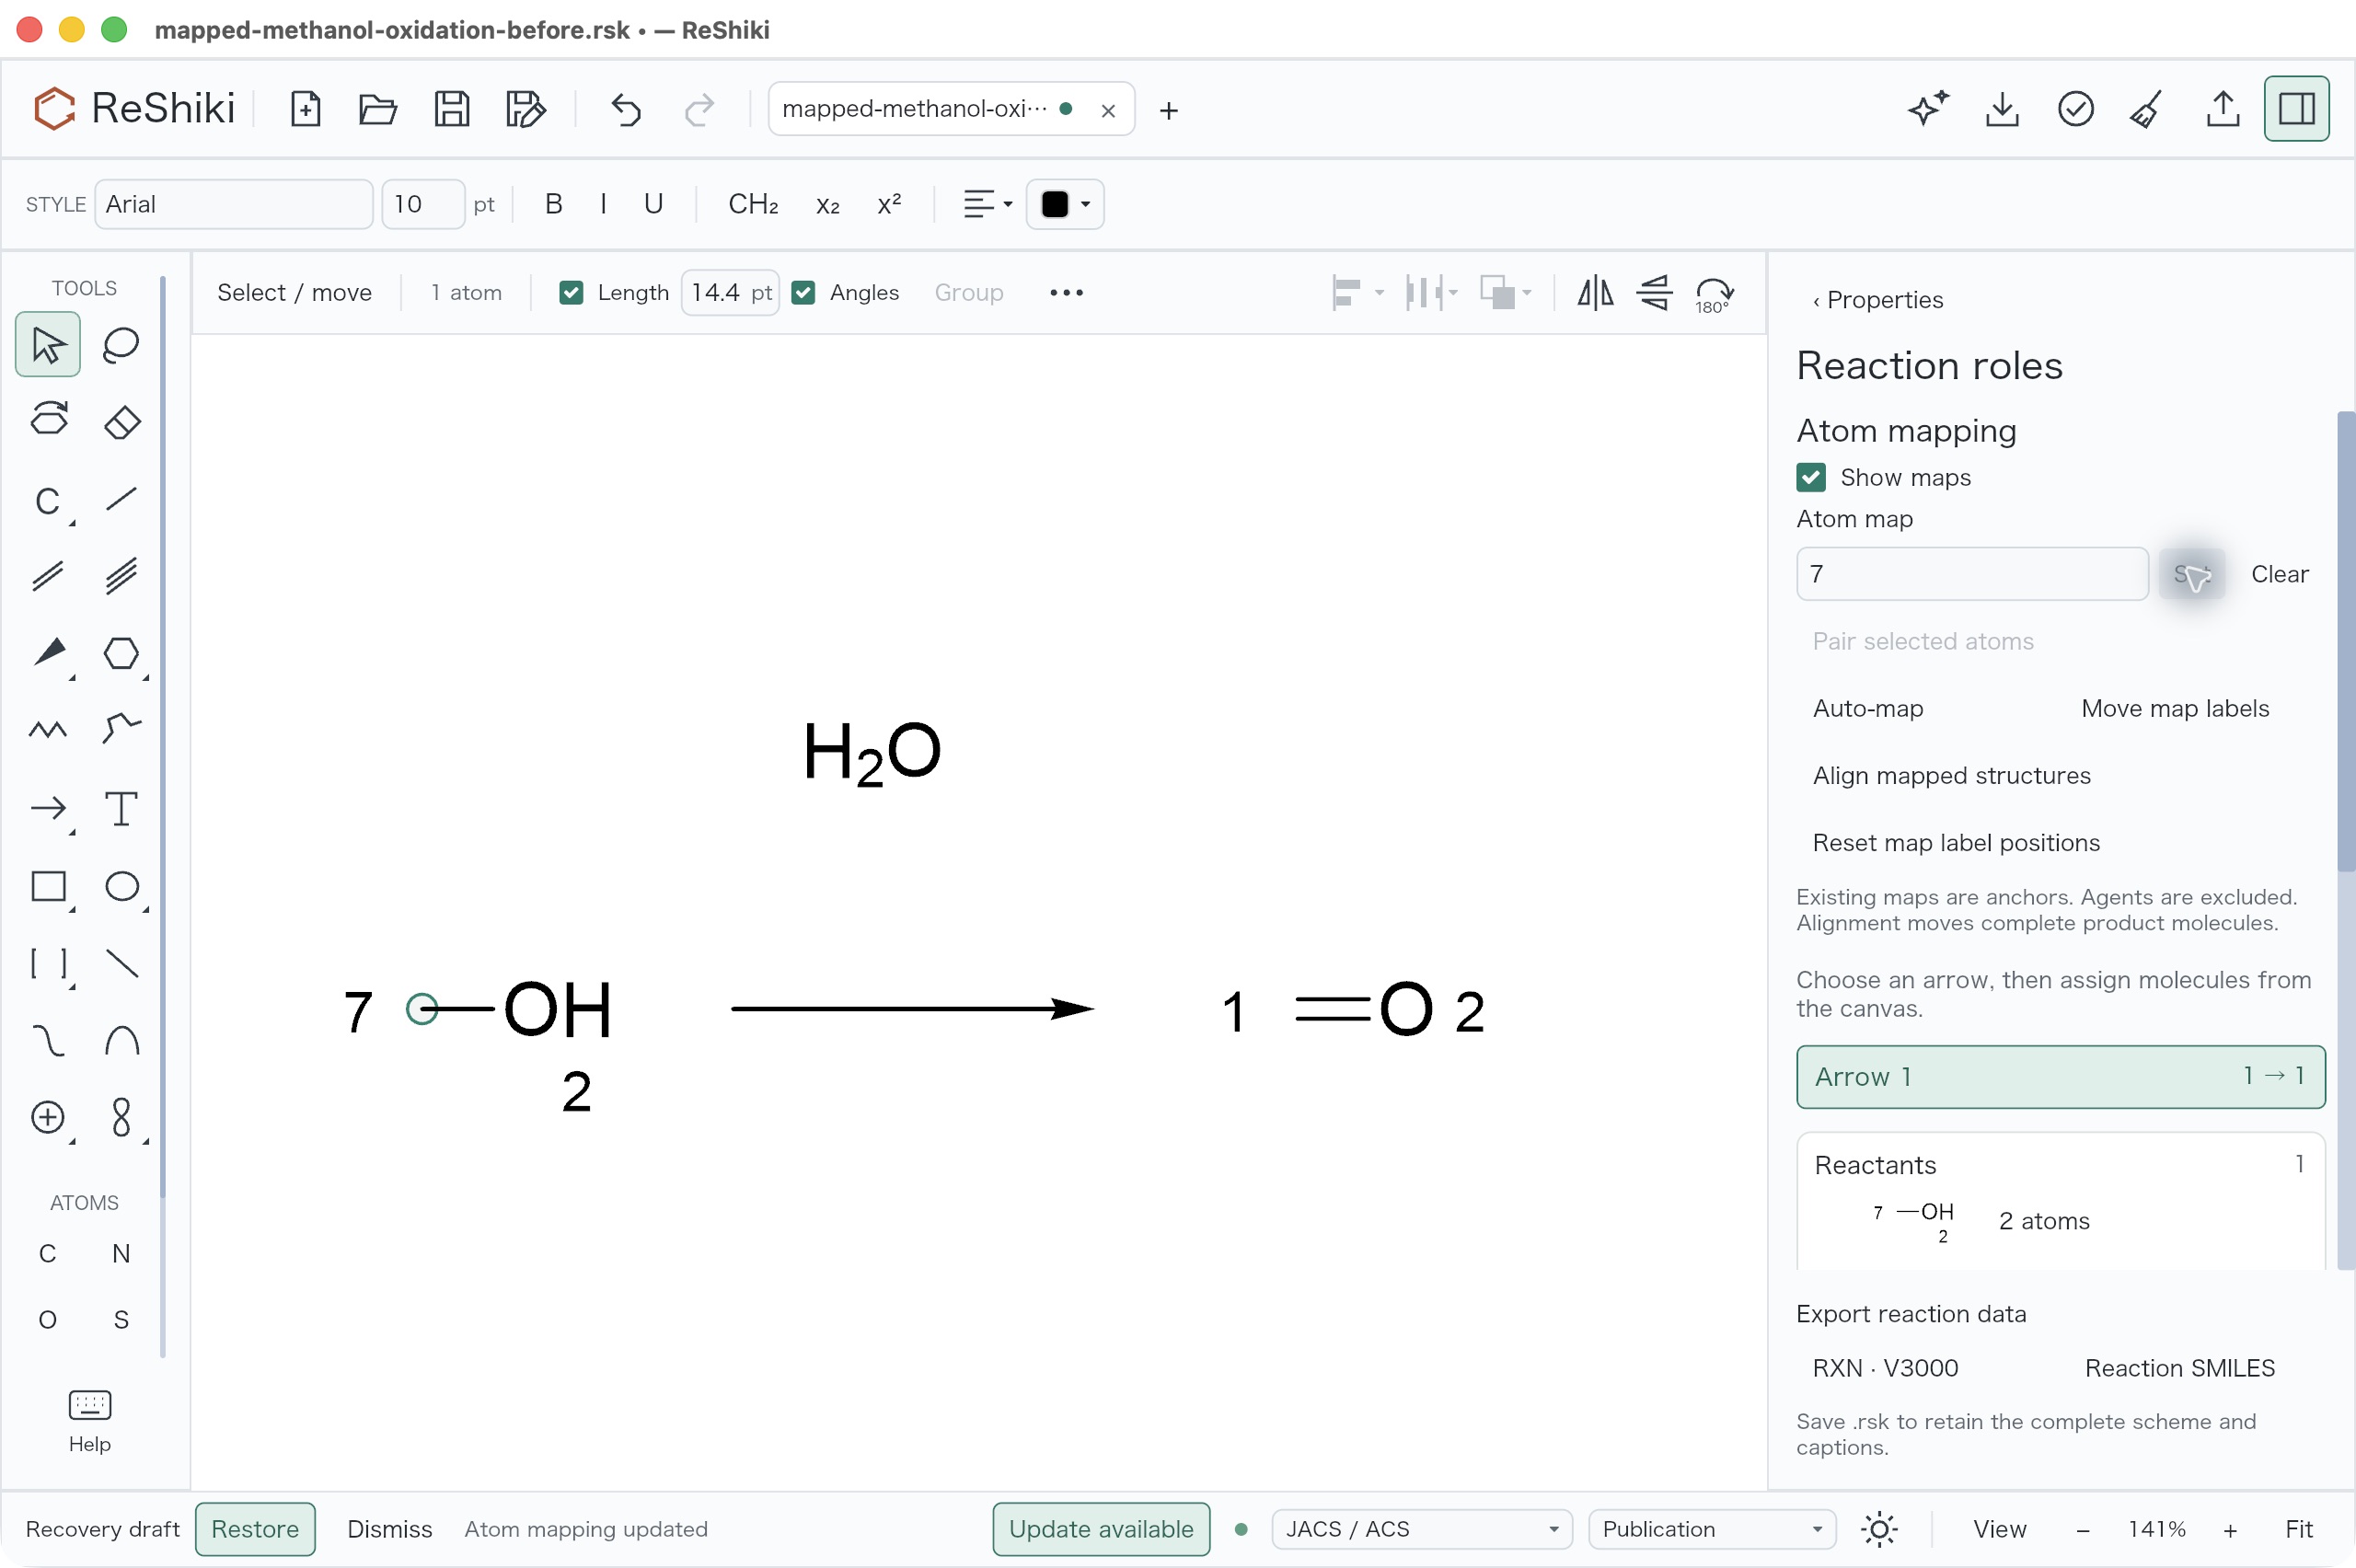Click the Auto-map button
Image resolution: width=2356 pixels, height=1568 pixels.
(1868, 709)
